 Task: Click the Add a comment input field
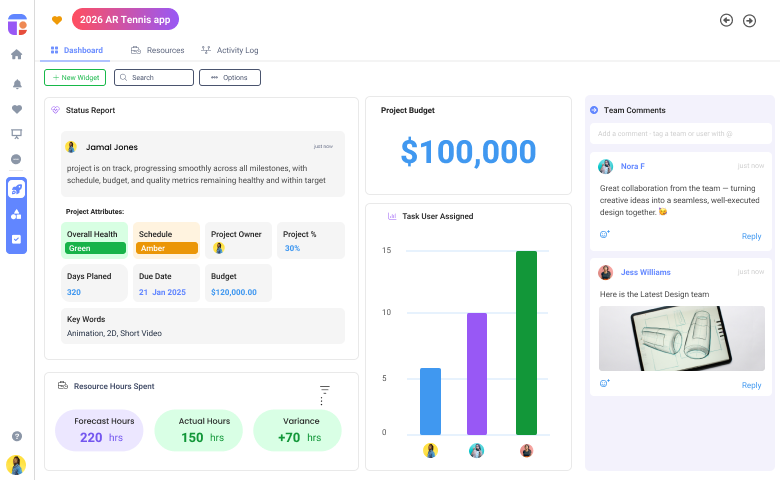pos(678,133)
